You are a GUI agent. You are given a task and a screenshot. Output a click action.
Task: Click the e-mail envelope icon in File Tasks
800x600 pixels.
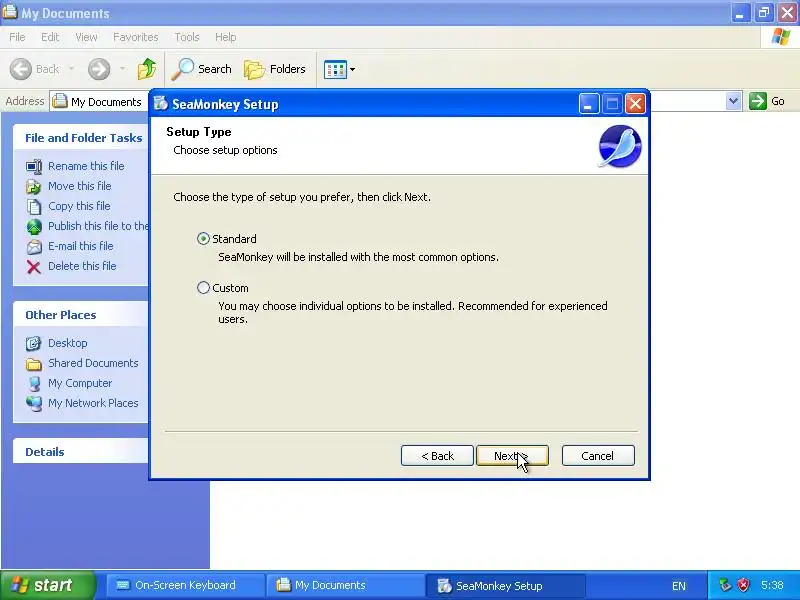34,246
